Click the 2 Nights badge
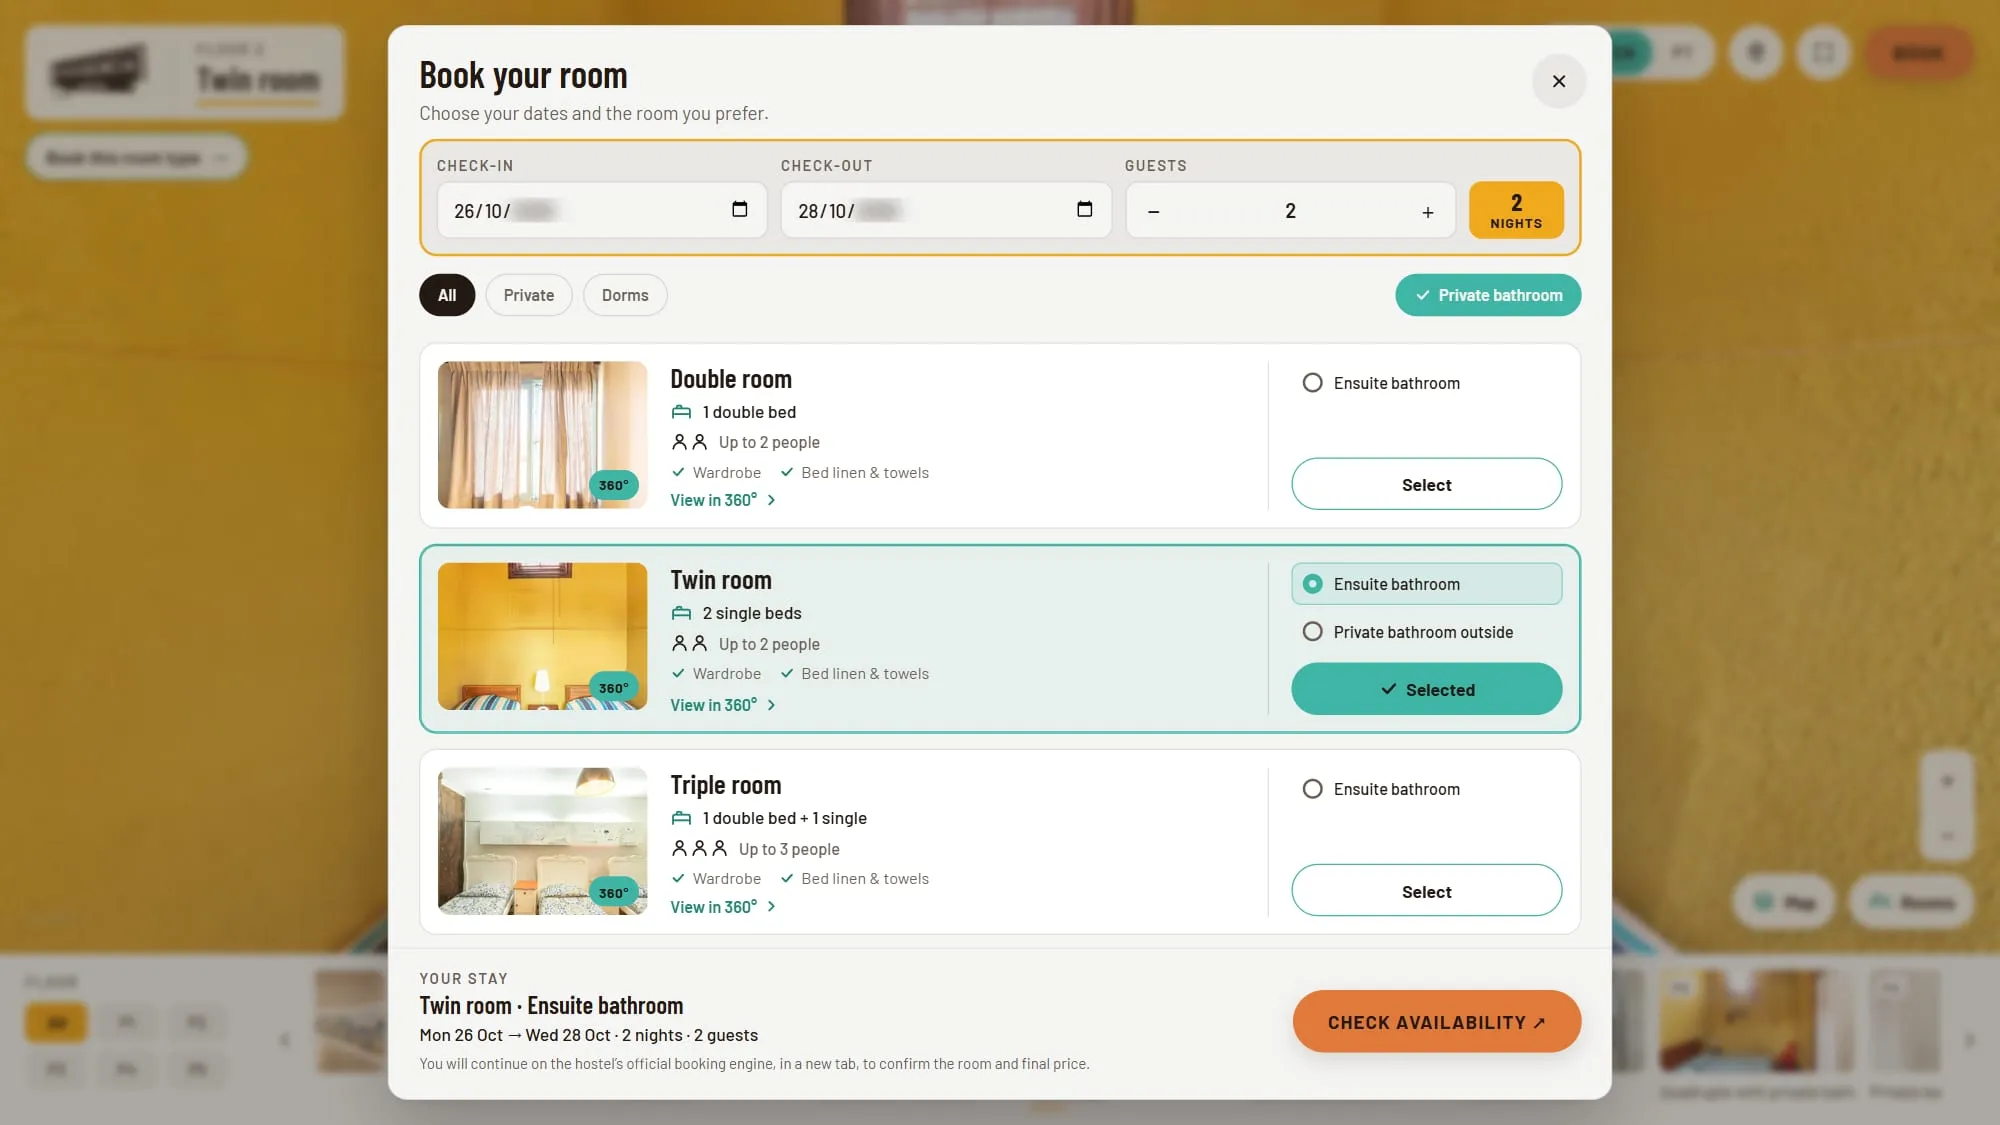The image size is (2000, 1125). click(x=1516, y=210)
